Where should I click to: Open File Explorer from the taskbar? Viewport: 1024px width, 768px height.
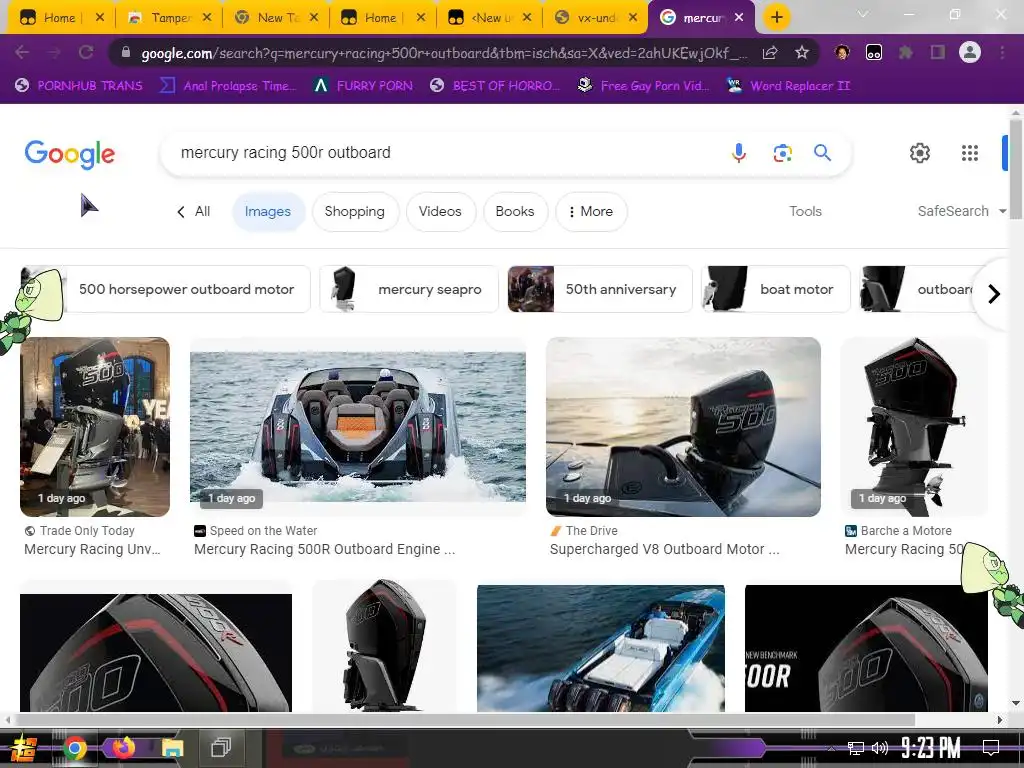point(172,748)
